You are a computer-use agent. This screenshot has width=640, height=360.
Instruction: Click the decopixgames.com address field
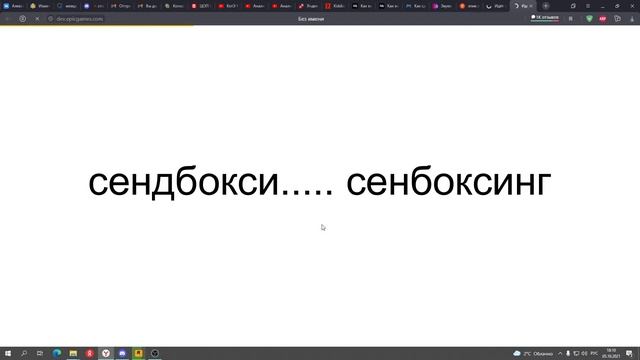76,19
